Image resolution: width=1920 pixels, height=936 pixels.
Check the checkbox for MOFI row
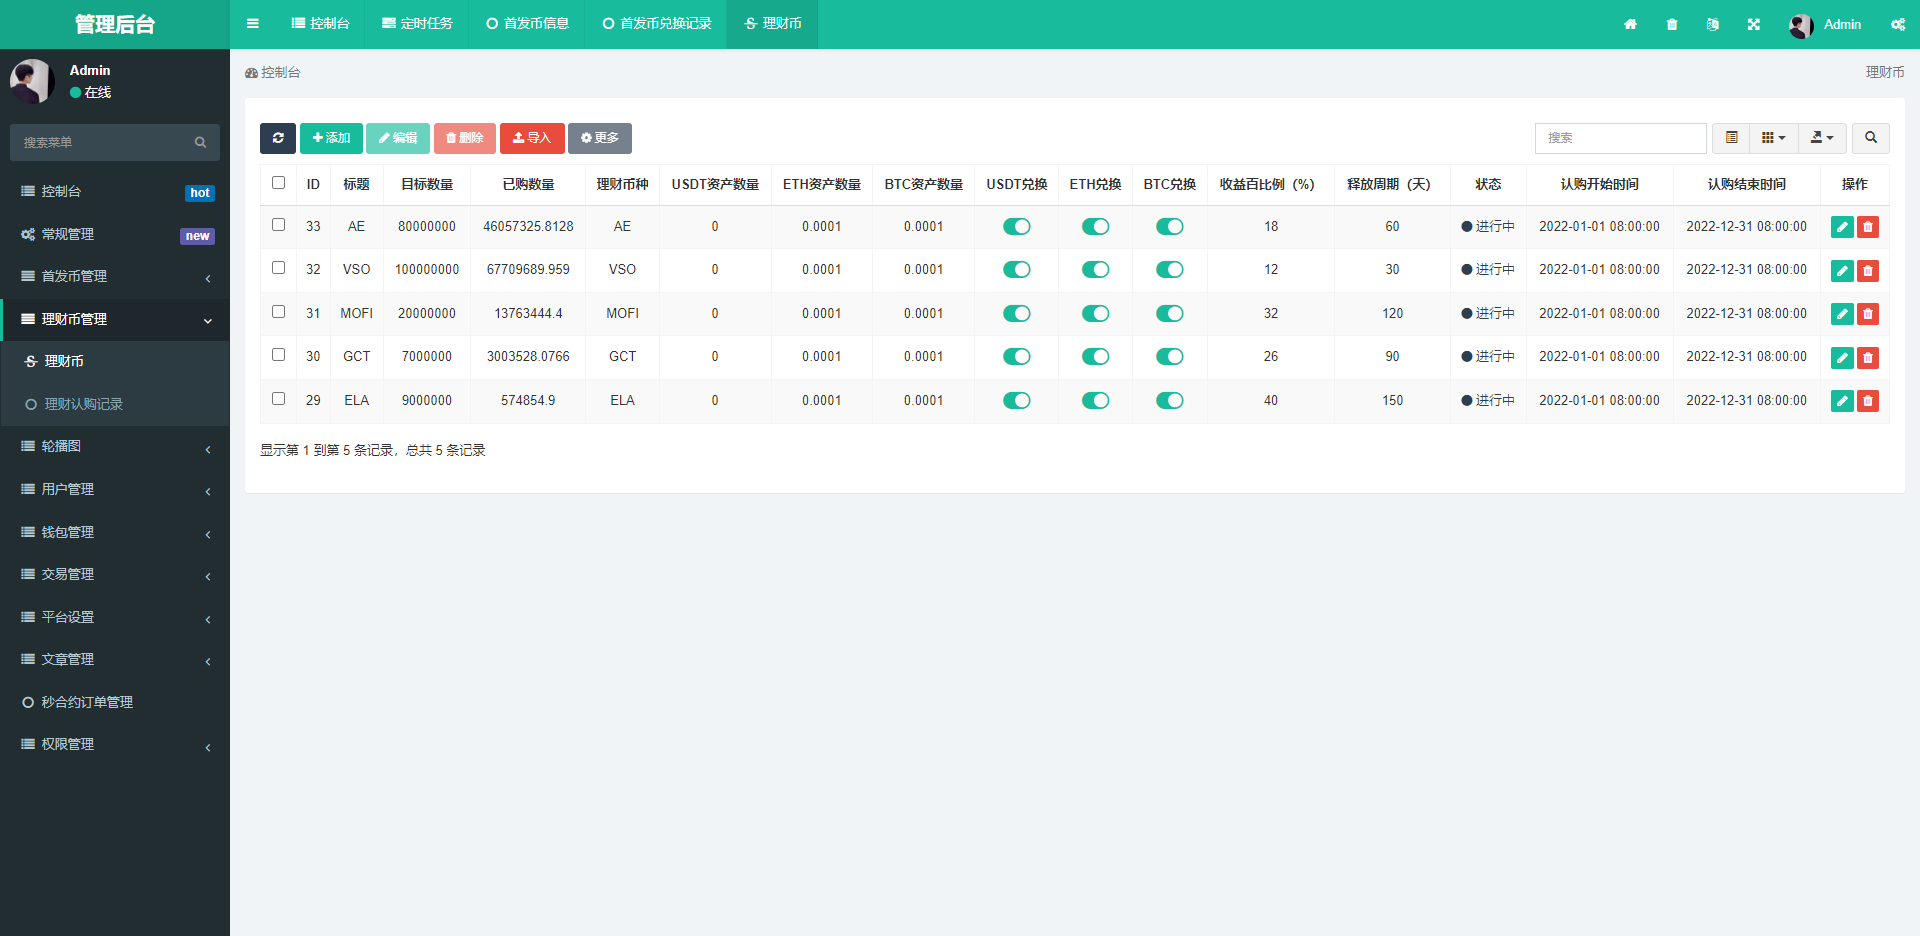coord(279,312)
